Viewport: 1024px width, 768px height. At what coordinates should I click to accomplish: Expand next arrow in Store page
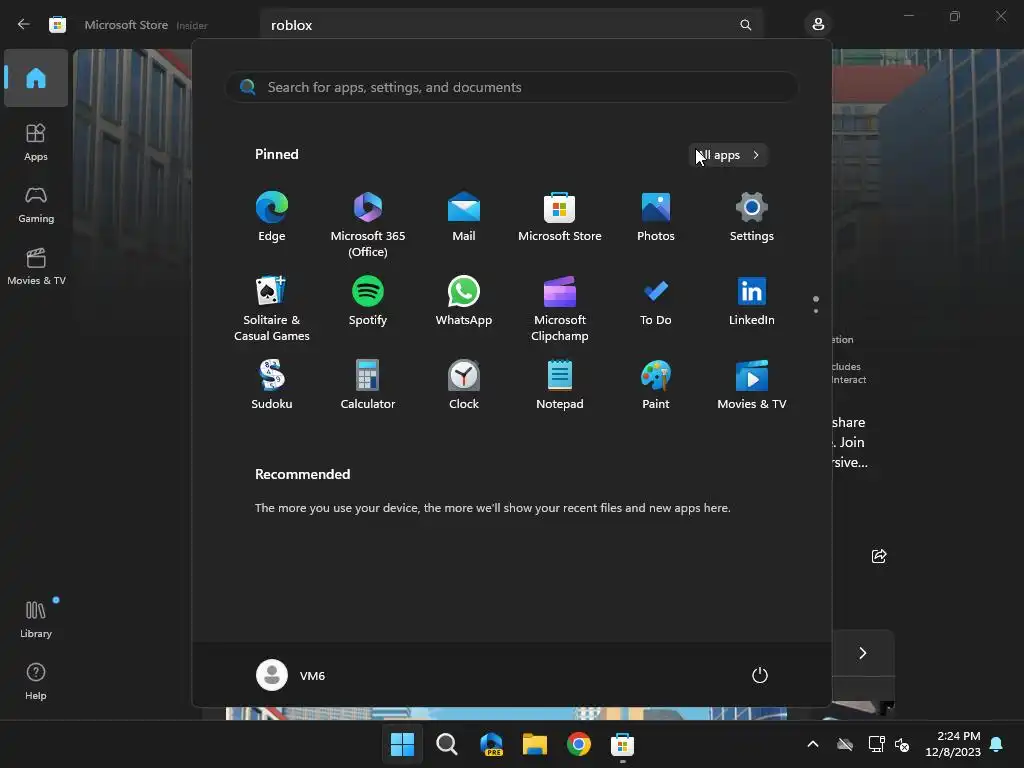tap(863, 653)
